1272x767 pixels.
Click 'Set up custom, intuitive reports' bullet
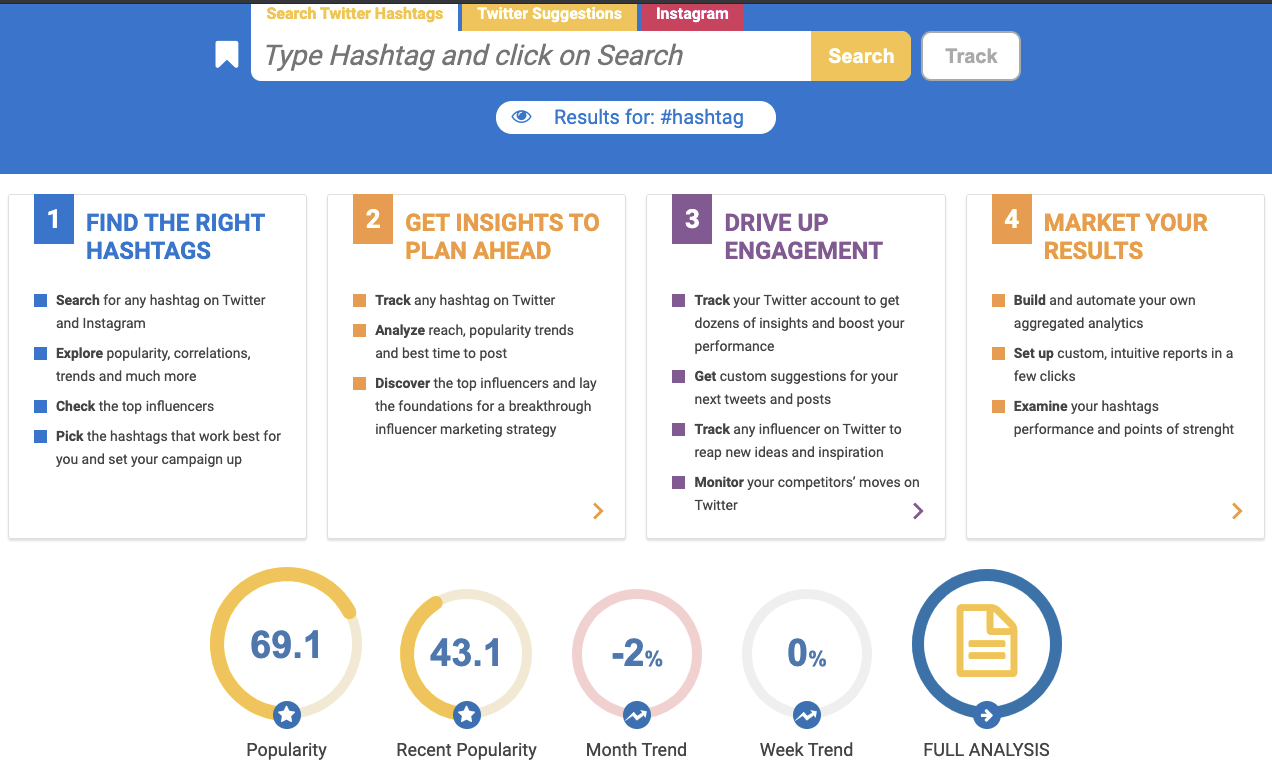point(1123,364)
